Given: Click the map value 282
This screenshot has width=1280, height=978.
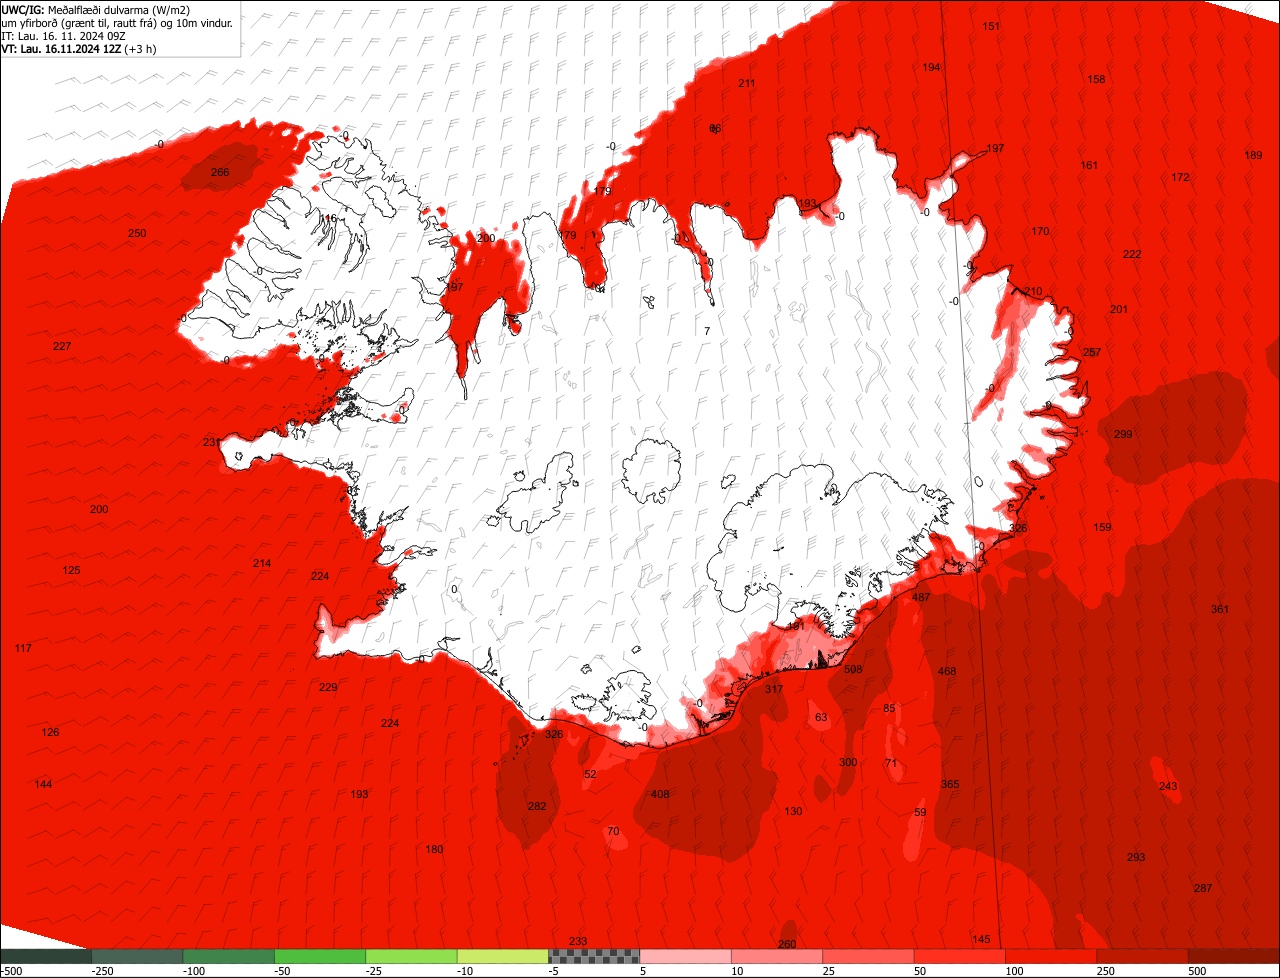Looking at the screenshot, I should point(537,806).
